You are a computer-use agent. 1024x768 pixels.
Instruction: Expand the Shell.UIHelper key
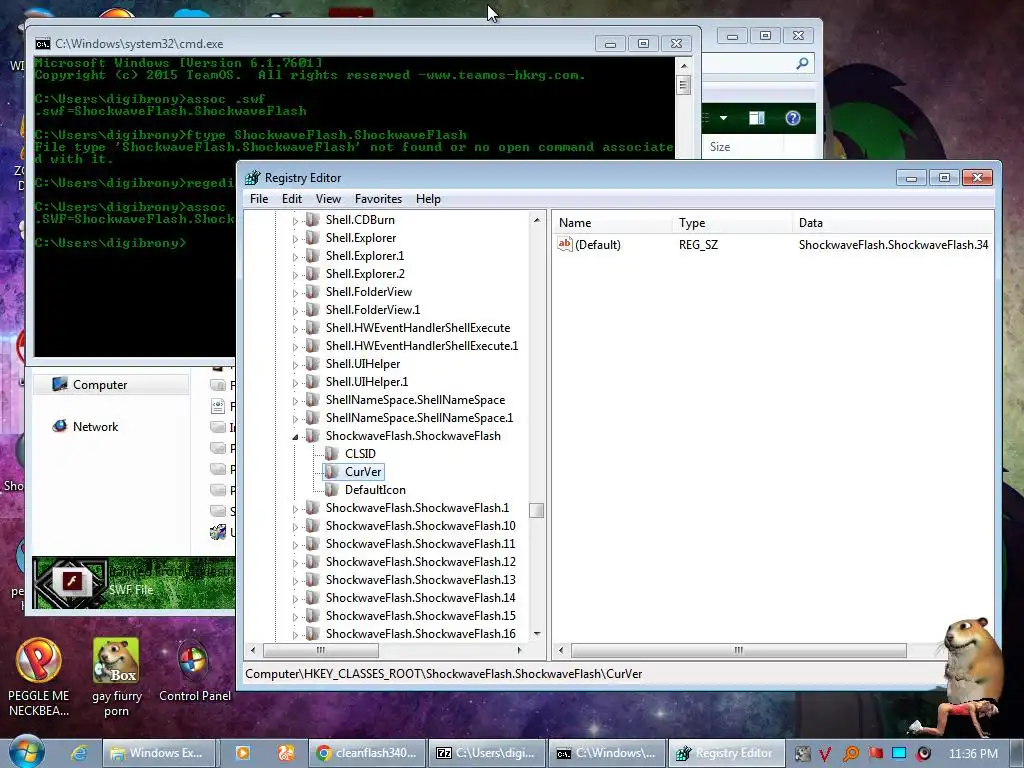(x=295, y=364)
